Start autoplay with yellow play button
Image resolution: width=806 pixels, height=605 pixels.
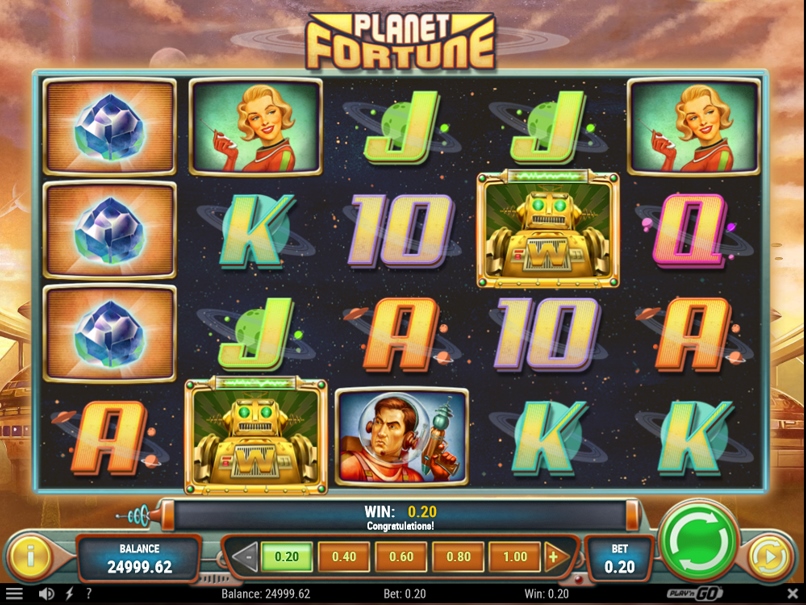[x=770, y=556]
